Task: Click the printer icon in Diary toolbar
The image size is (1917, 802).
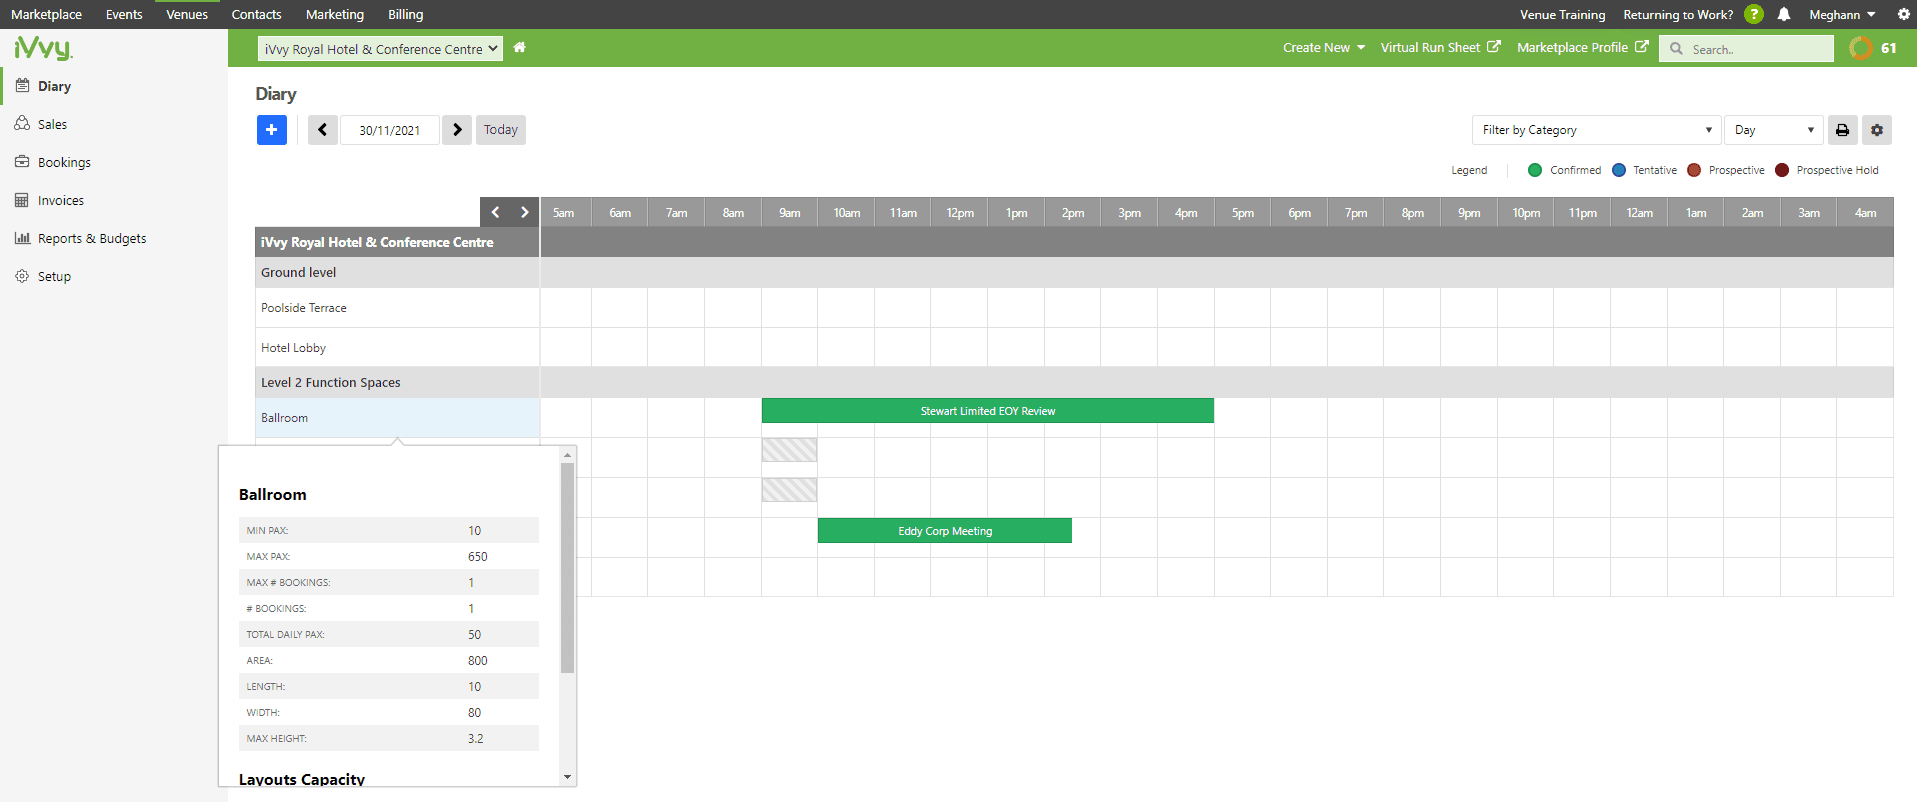Action: 1842,130
